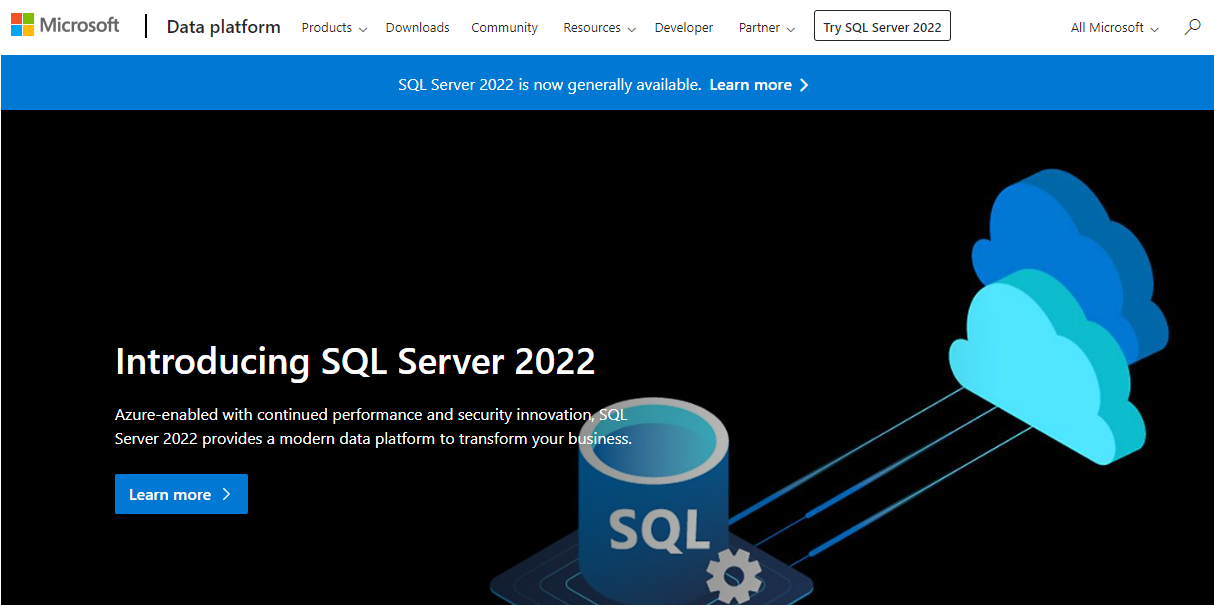Click the Data platform site title
Image resolution: width=1214 pixels, height=605 pixels.
point(223,27)
